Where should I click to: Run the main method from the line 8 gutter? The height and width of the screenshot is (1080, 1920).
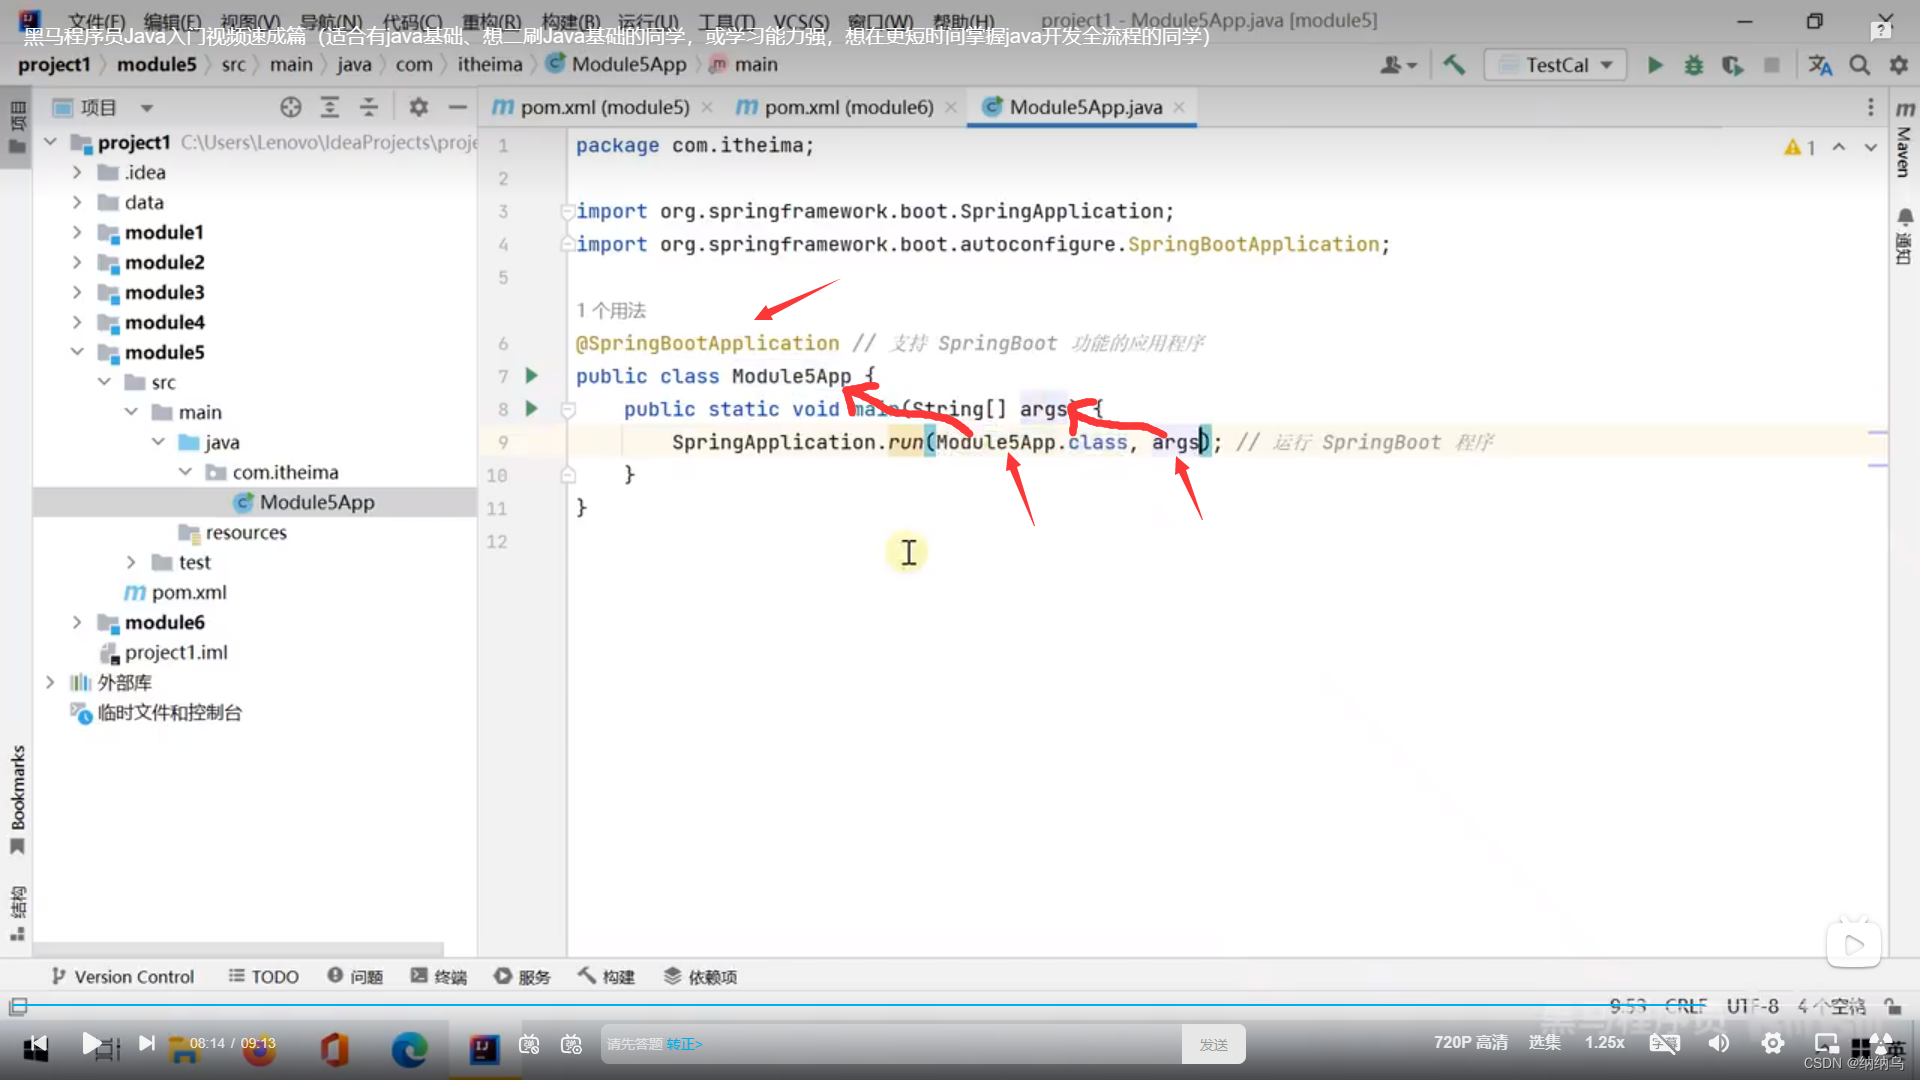(532, 409)
